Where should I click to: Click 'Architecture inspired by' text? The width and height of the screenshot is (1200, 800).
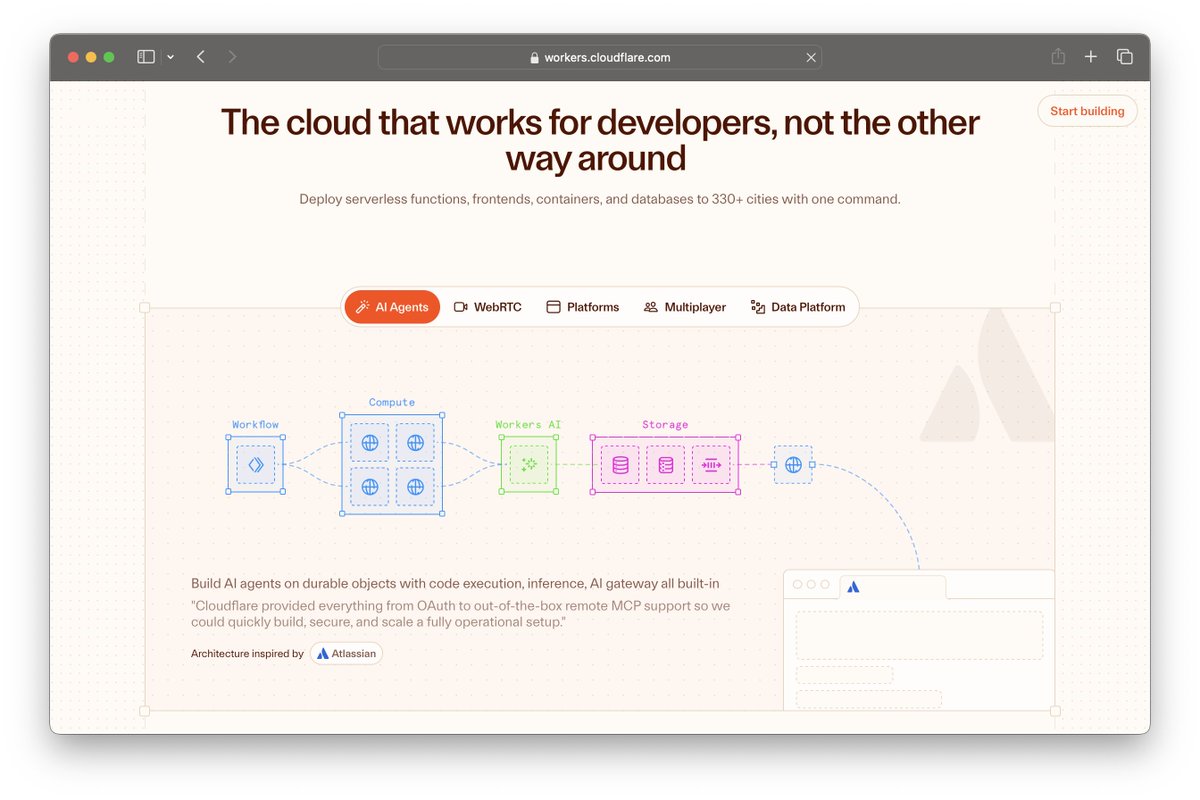pyautogui.click(x=247, y=654)
